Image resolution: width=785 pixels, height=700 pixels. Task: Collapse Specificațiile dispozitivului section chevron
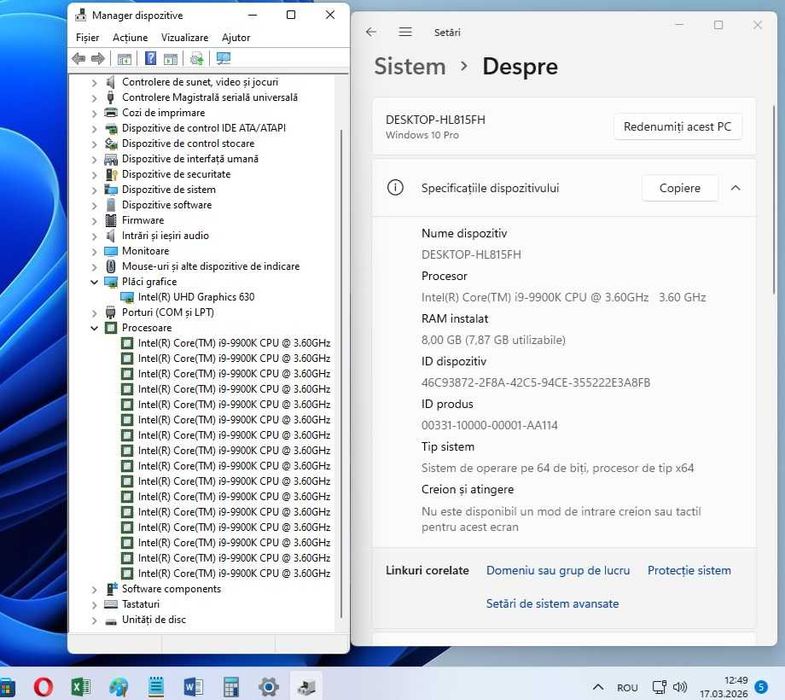(735, 188)
